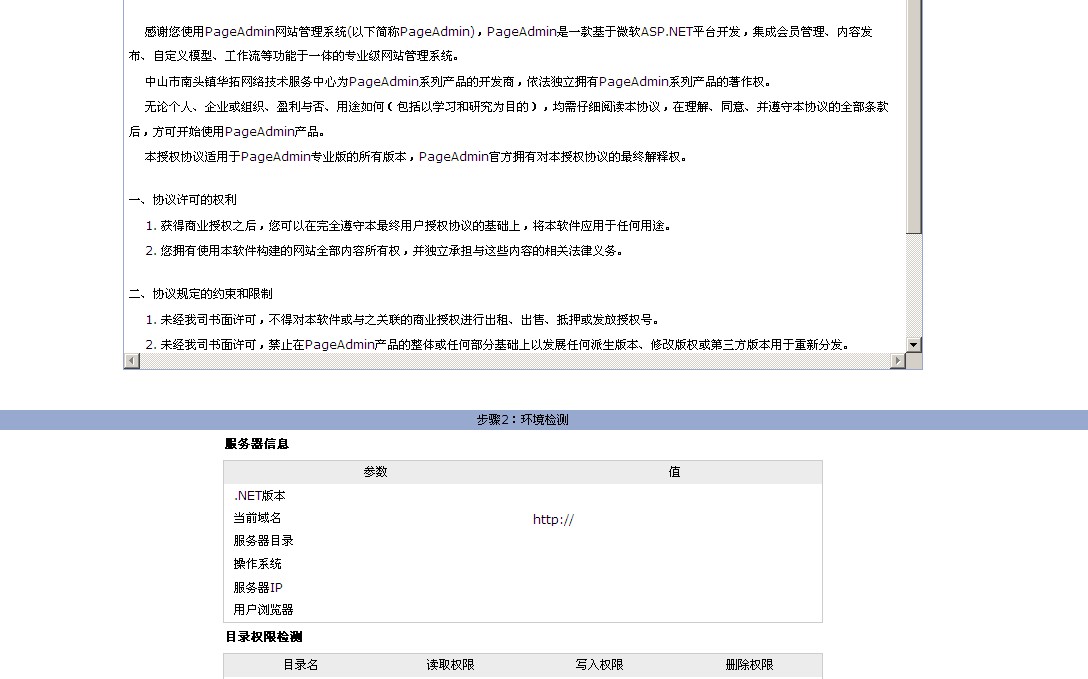This screenshot has width=1088, height=679.
Task: Click the paragraph starting '中山市南头镇华拓网络'
Action: click(x=458, y=82)
